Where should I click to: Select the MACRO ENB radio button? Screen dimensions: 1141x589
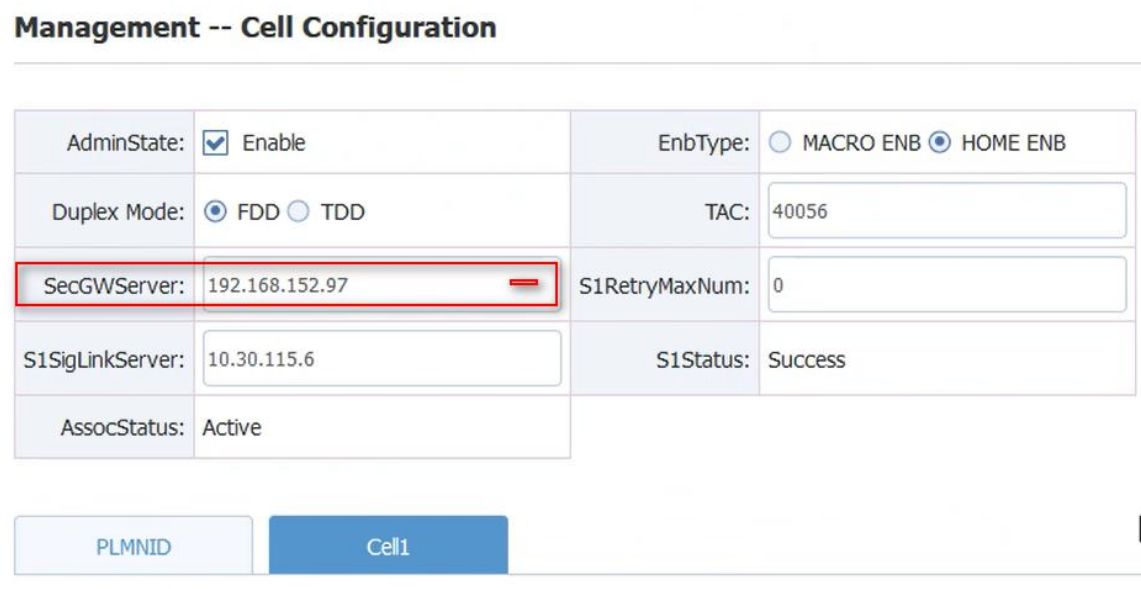click(x=780, y=143)
